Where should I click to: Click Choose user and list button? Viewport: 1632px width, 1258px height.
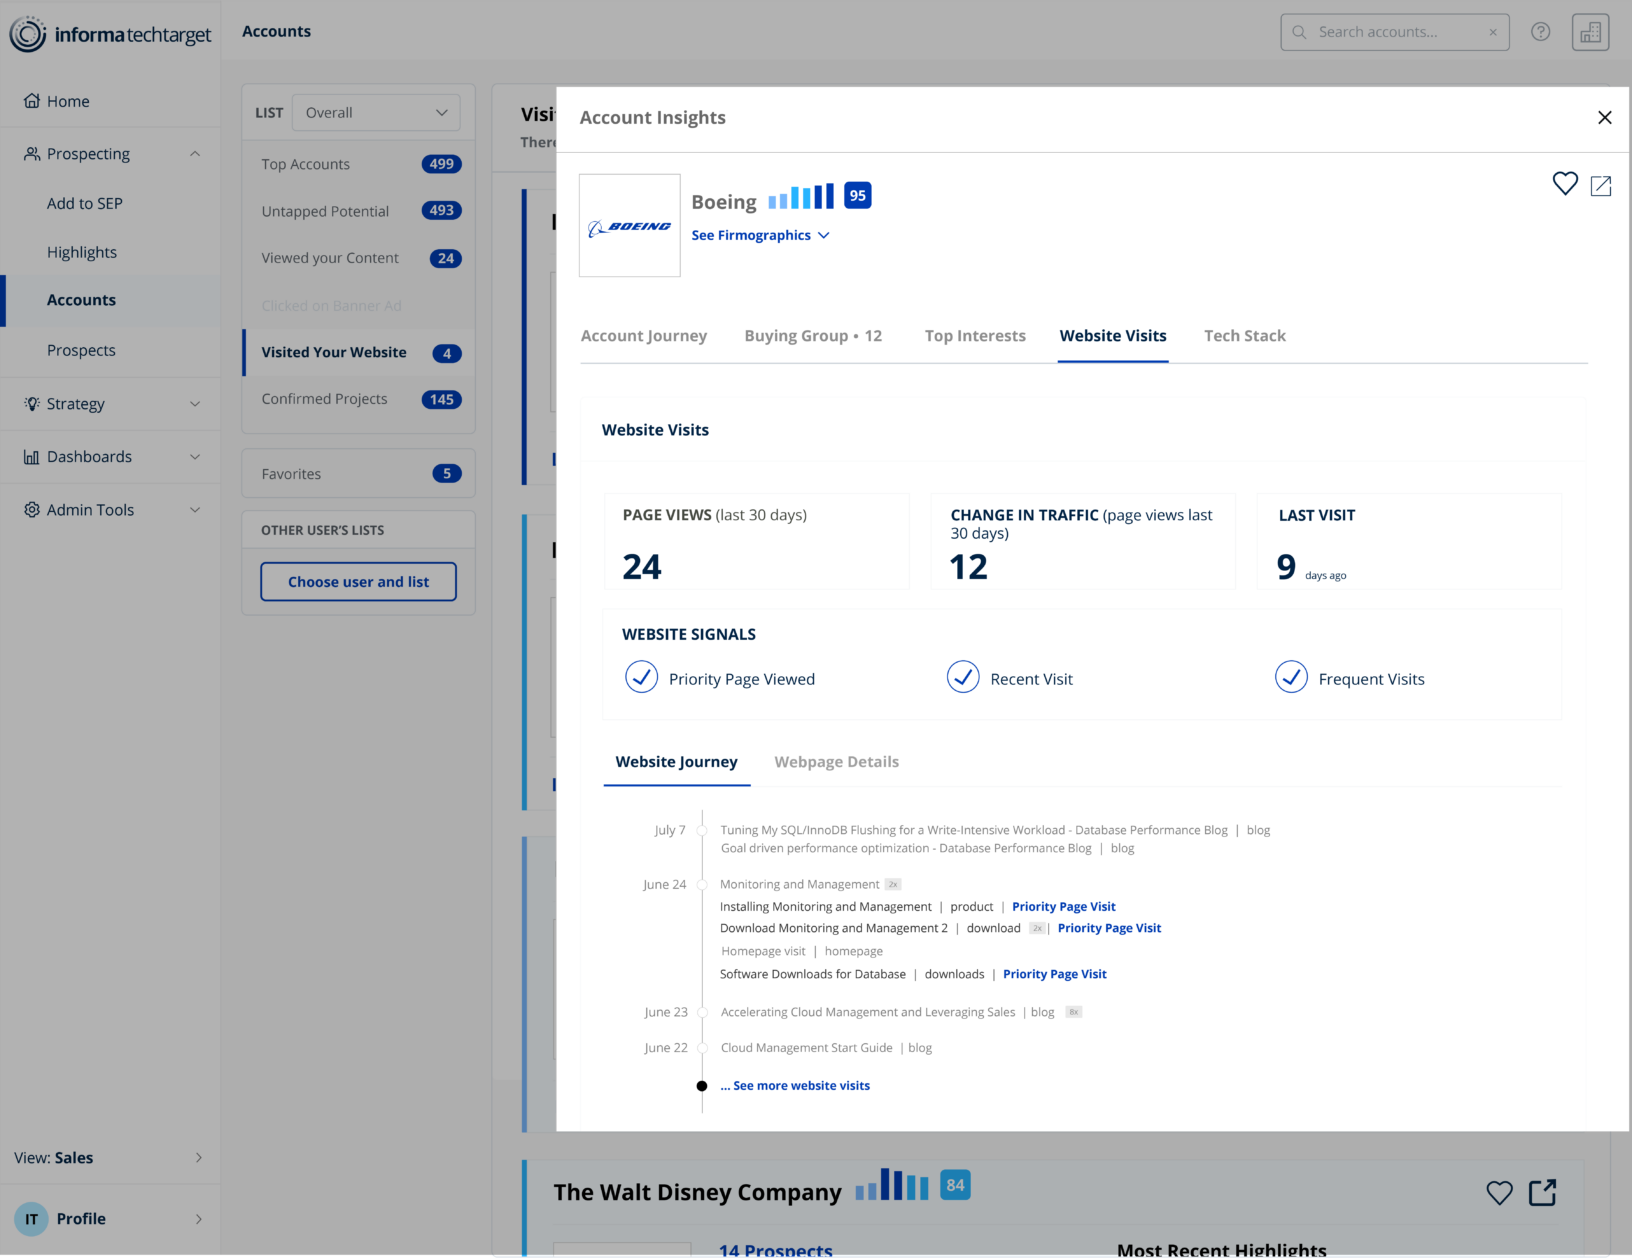click(359, 582)
